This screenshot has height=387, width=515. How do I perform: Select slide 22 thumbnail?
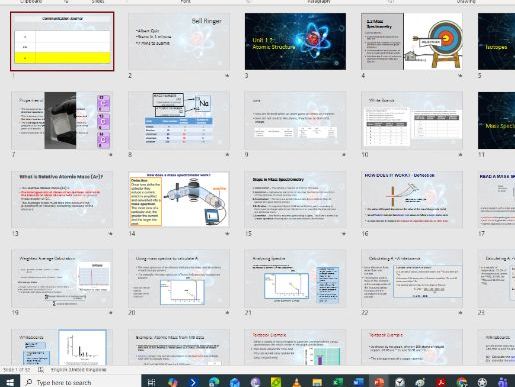tap(412, 278)
